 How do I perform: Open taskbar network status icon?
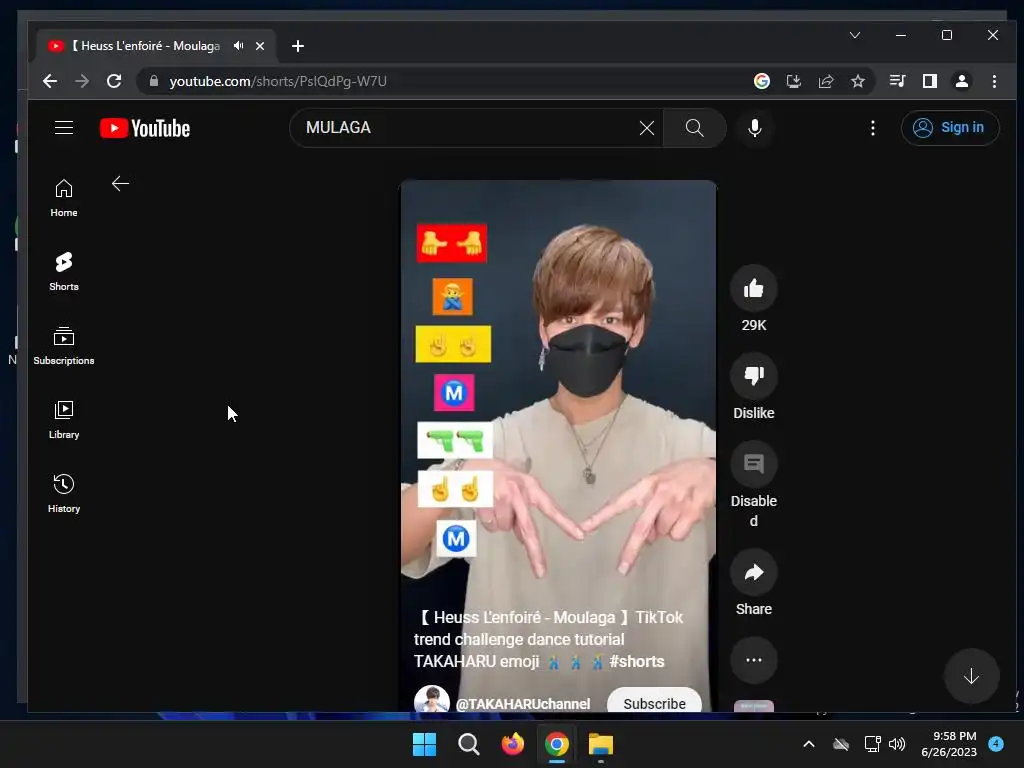point(872,744)
